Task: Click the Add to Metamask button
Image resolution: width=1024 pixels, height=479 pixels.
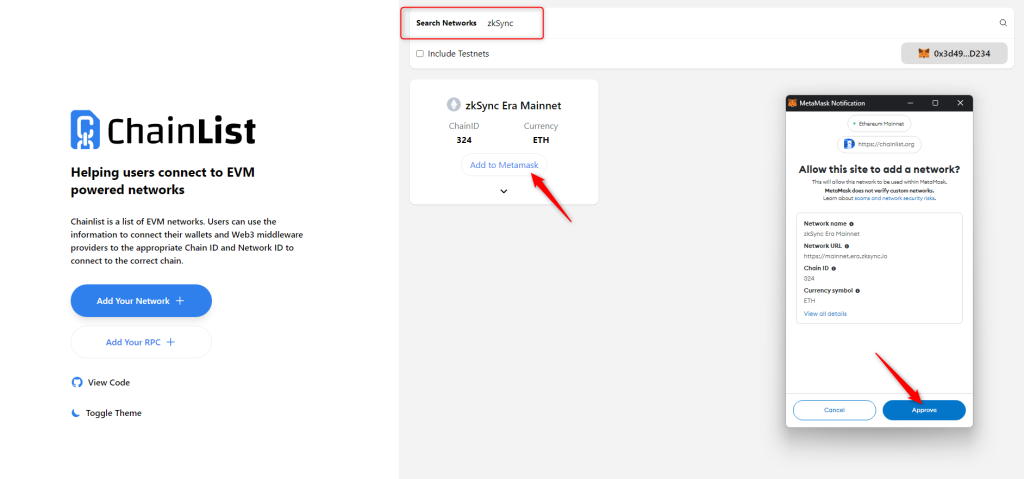Action: [504, 165]
